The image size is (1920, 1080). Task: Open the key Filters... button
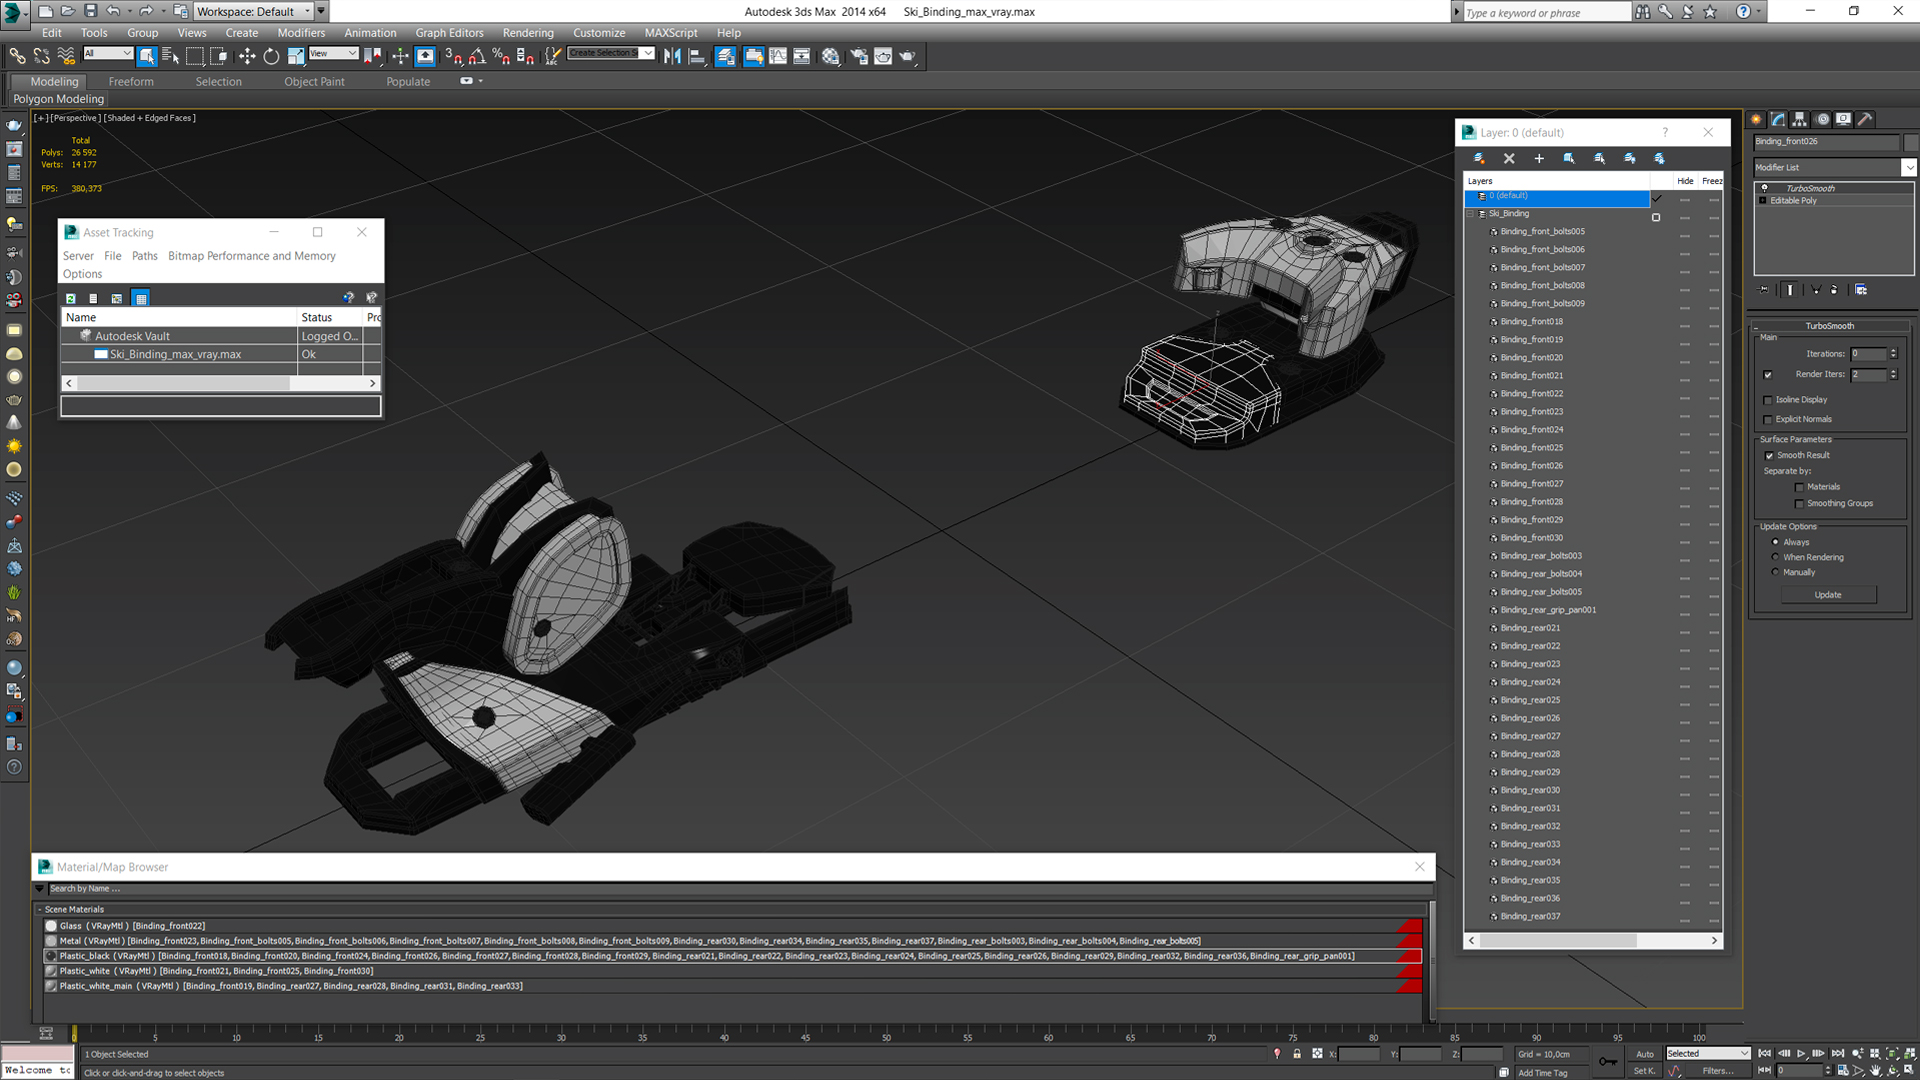pos(1718,1071)
